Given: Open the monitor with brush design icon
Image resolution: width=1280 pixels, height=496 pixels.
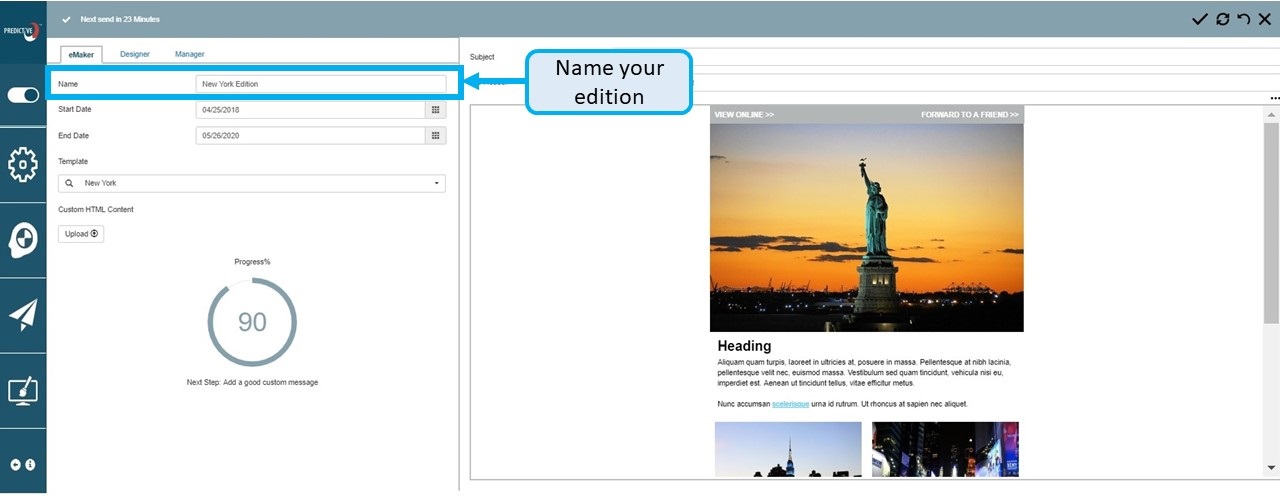Looking at the screenshot, I should 23,390.
